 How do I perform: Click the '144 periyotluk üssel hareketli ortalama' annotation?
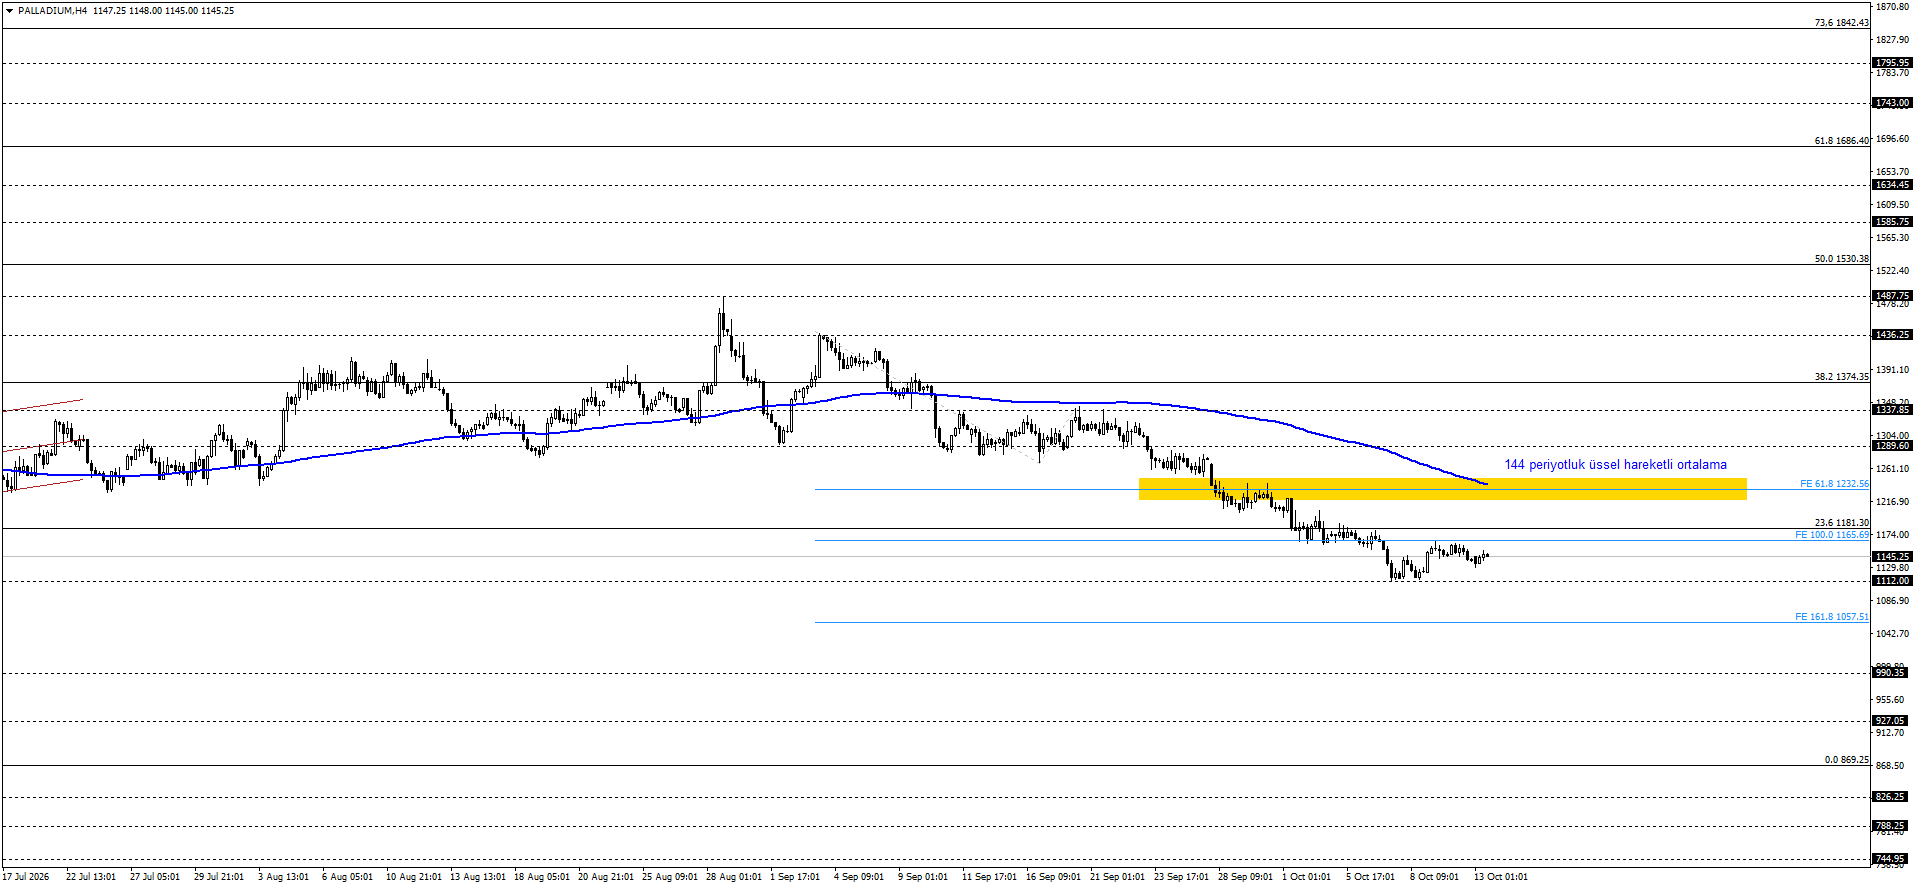(x=1615, y=465)
